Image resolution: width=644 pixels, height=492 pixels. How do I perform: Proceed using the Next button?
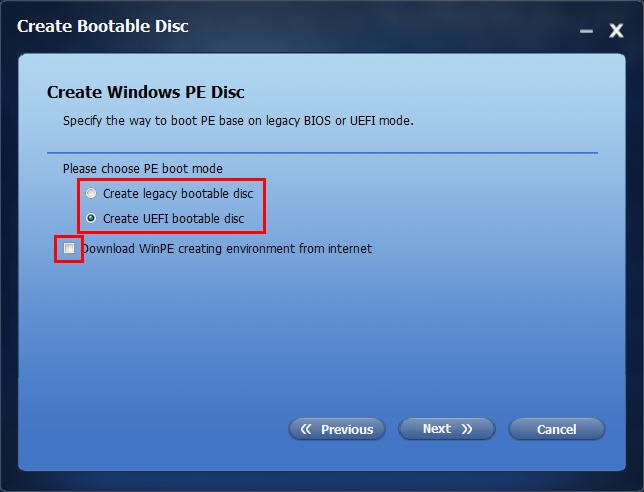(x=446, y=429)
